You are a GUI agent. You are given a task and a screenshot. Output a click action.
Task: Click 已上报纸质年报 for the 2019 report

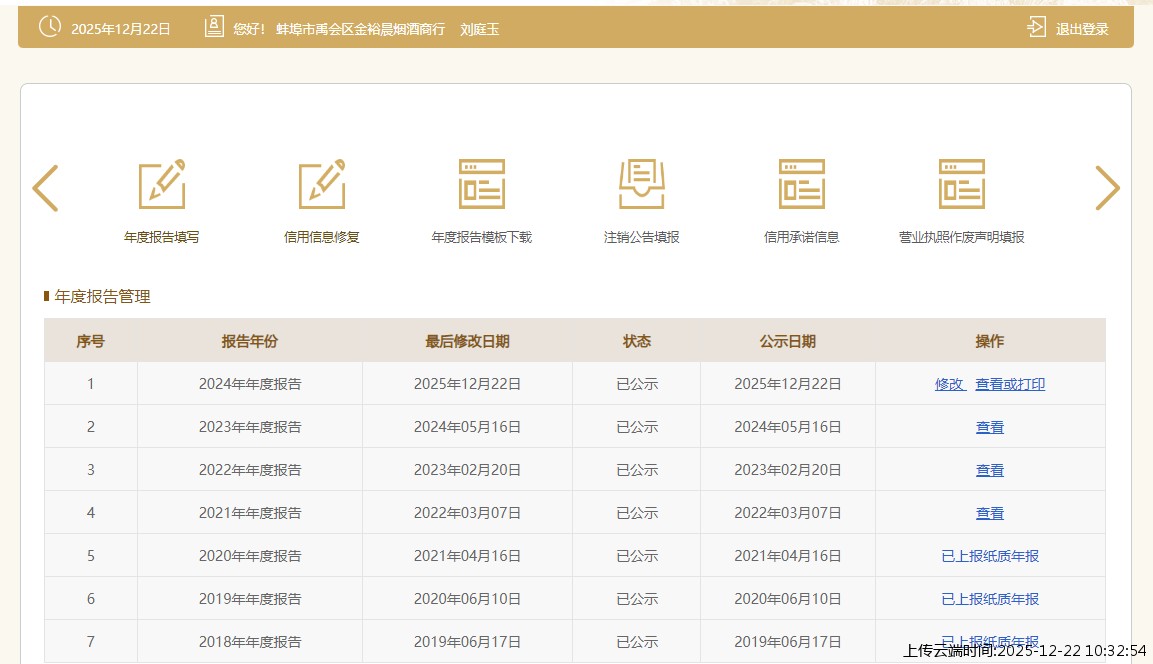(x=989, y=599)
